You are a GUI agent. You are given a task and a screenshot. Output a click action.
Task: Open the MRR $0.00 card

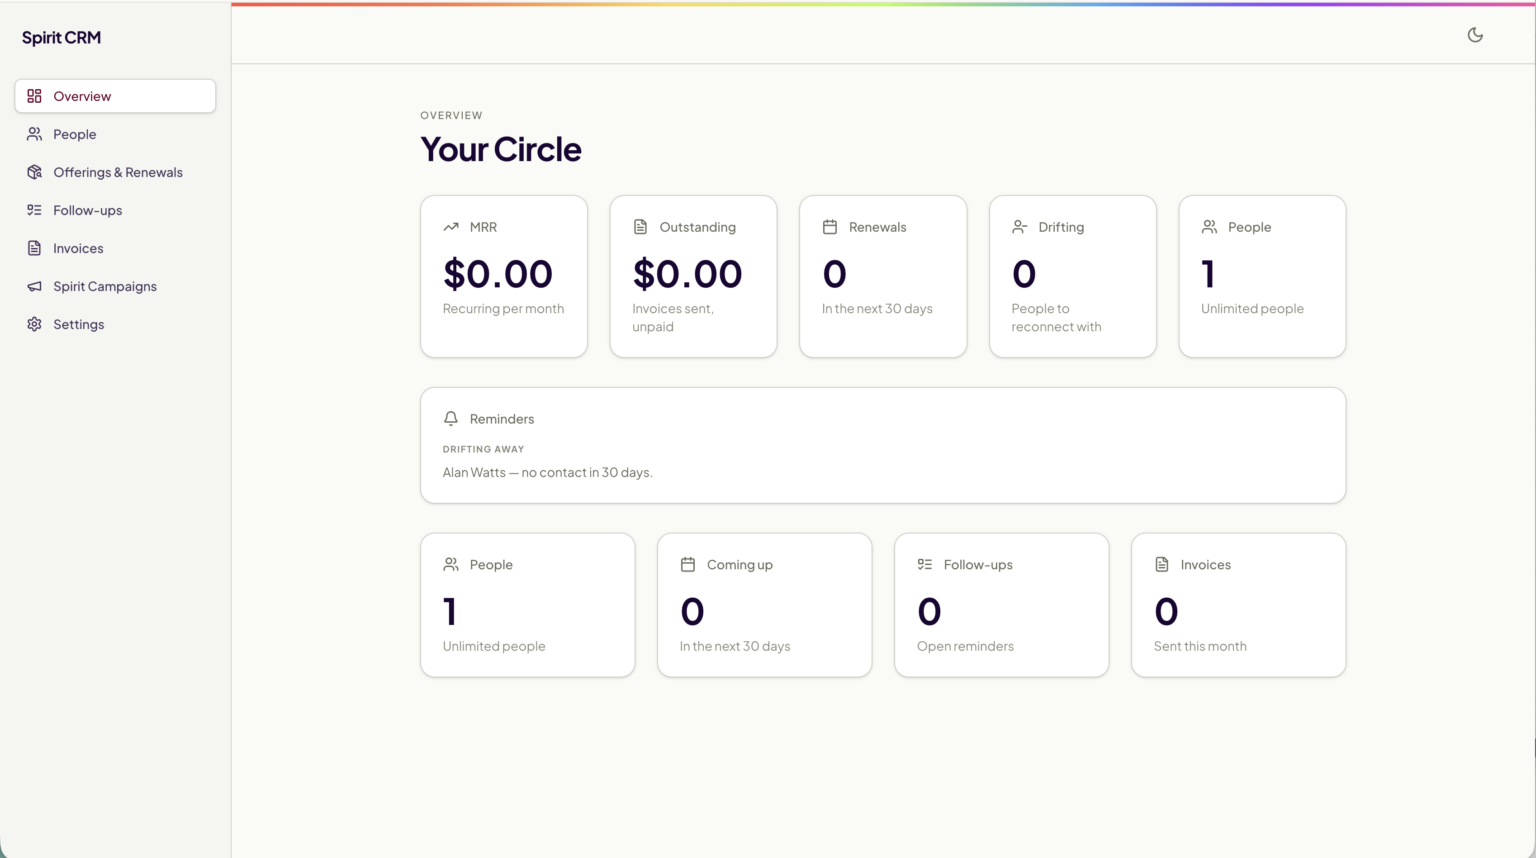tap(504, 276)
